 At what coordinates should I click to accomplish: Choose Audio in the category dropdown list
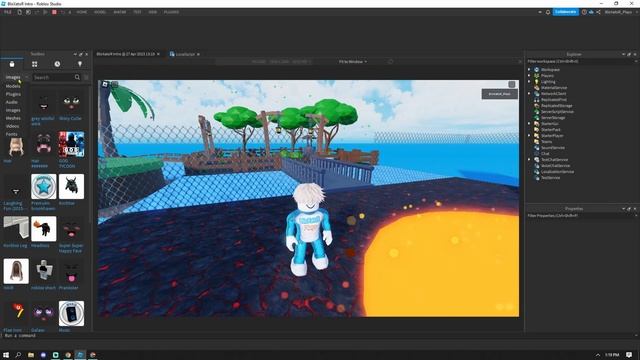pos(11,102)
